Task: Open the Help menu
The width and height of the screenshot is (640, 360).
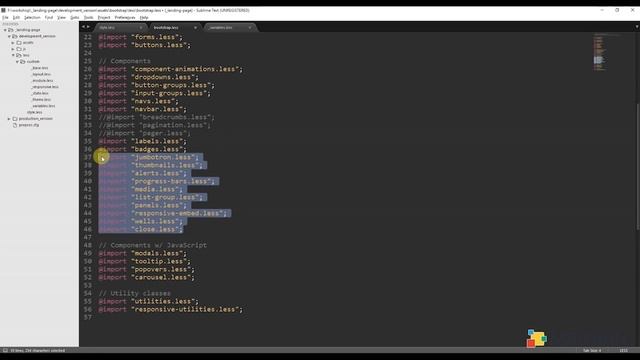Action: coord(144,18)
